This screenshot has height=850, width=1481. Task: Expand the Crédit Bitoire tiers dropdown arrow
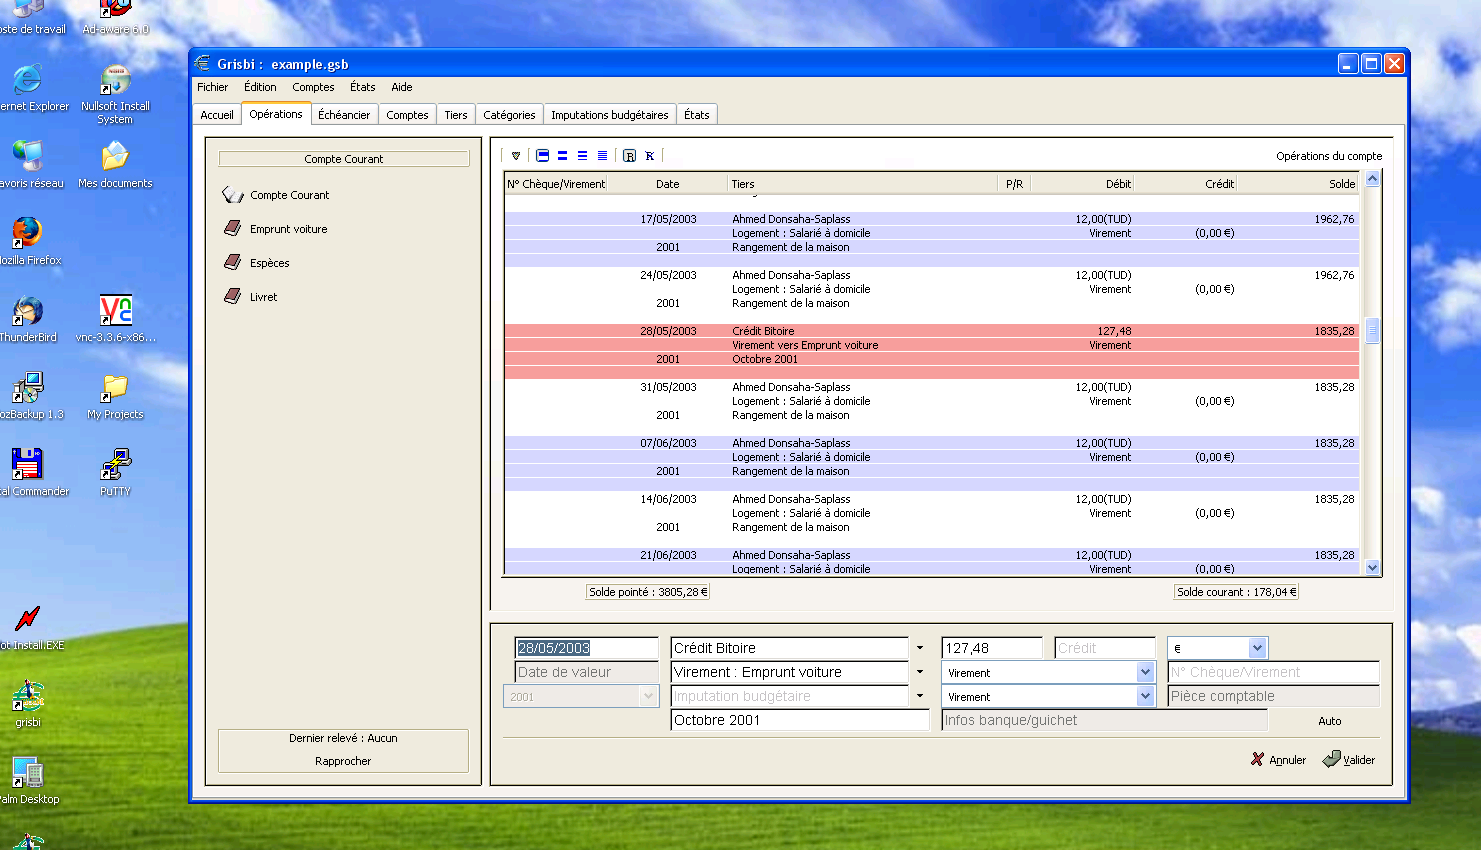pos(920,648)
